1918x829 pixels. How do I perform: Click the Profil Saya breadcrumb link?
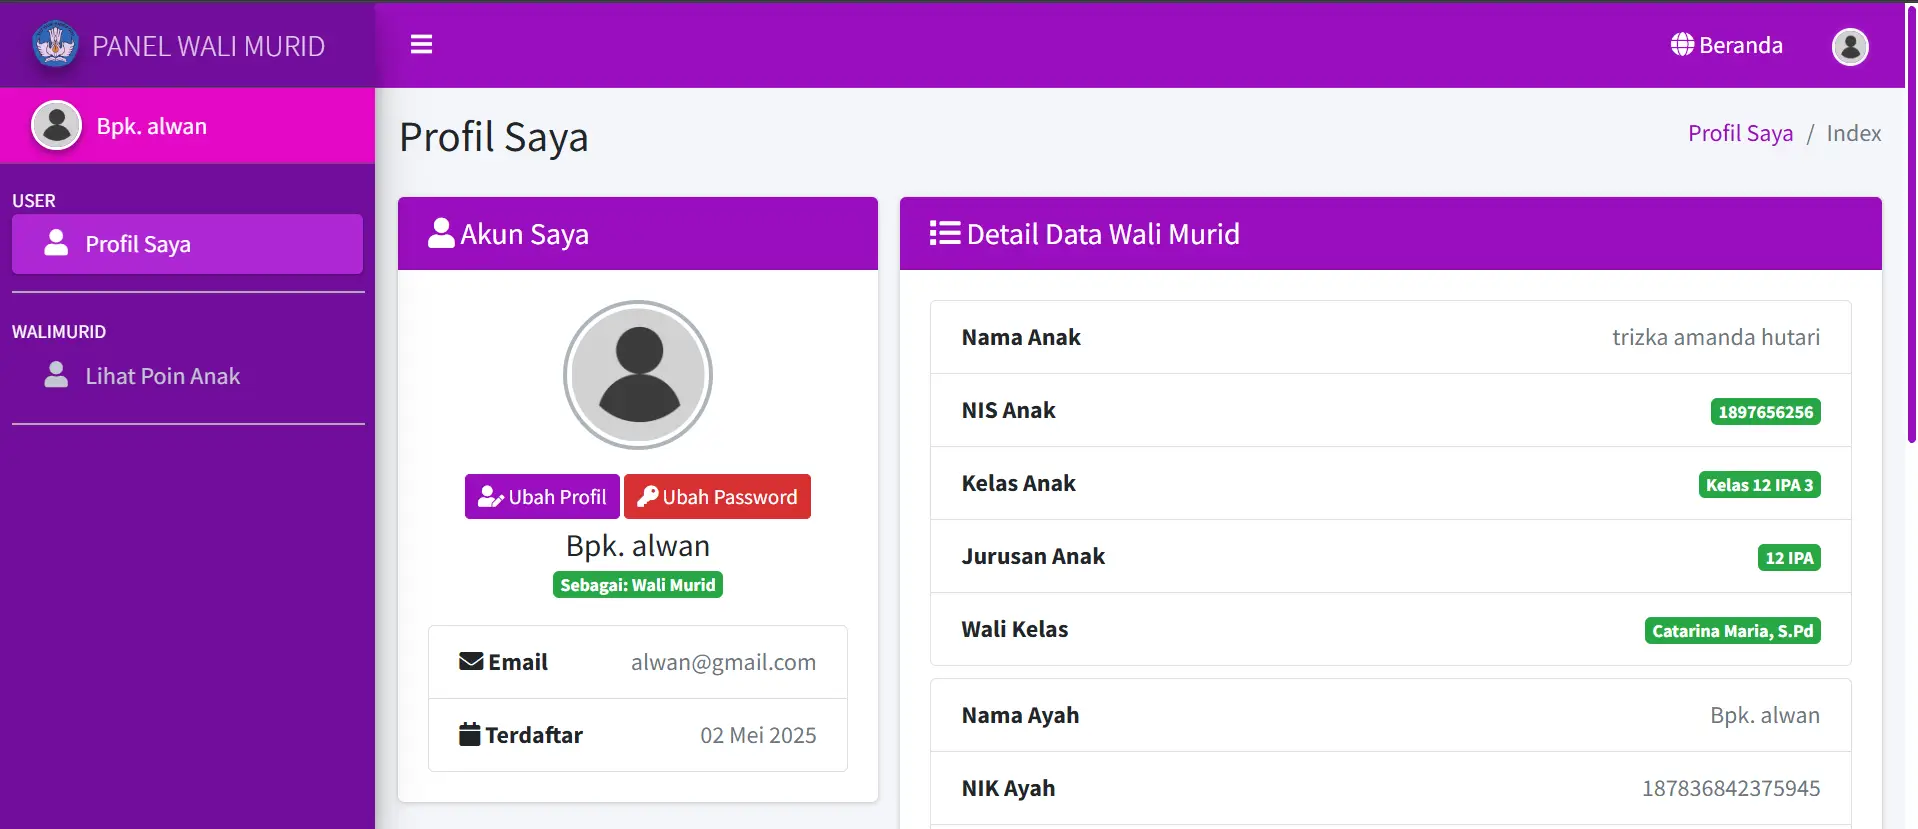point(1740,133)
